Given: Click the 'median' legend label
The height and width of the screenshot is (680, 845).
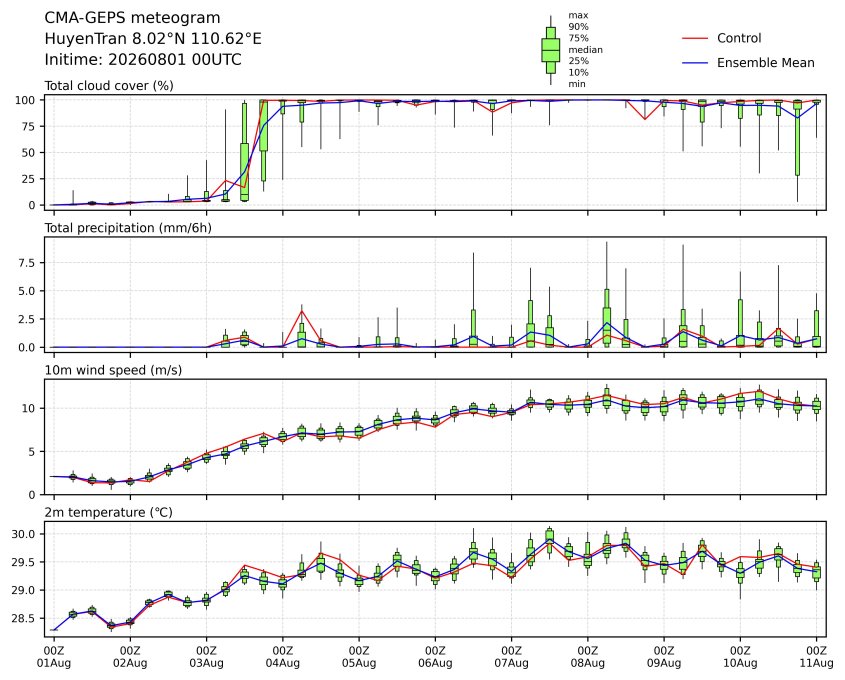Looking at the screenshot, I should pos(585,50).
